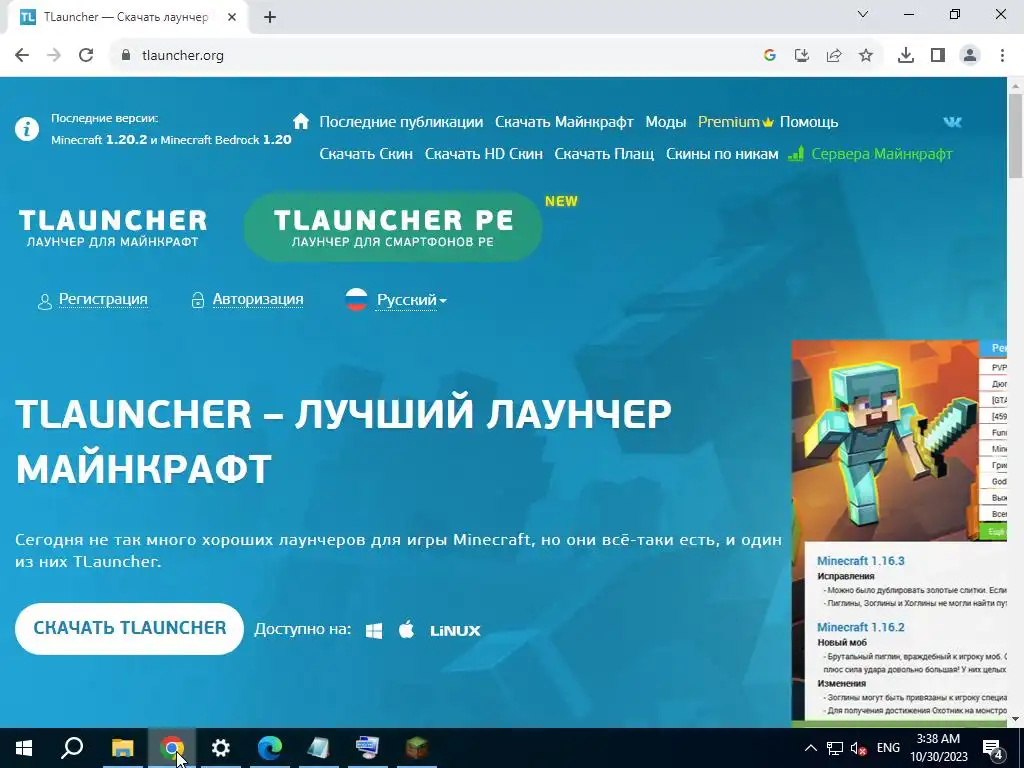Viewport: 1024px width, 768px height.
Task: Reload the tlauncher.org page
Action: pyautogui.click(x=86, y=56)
